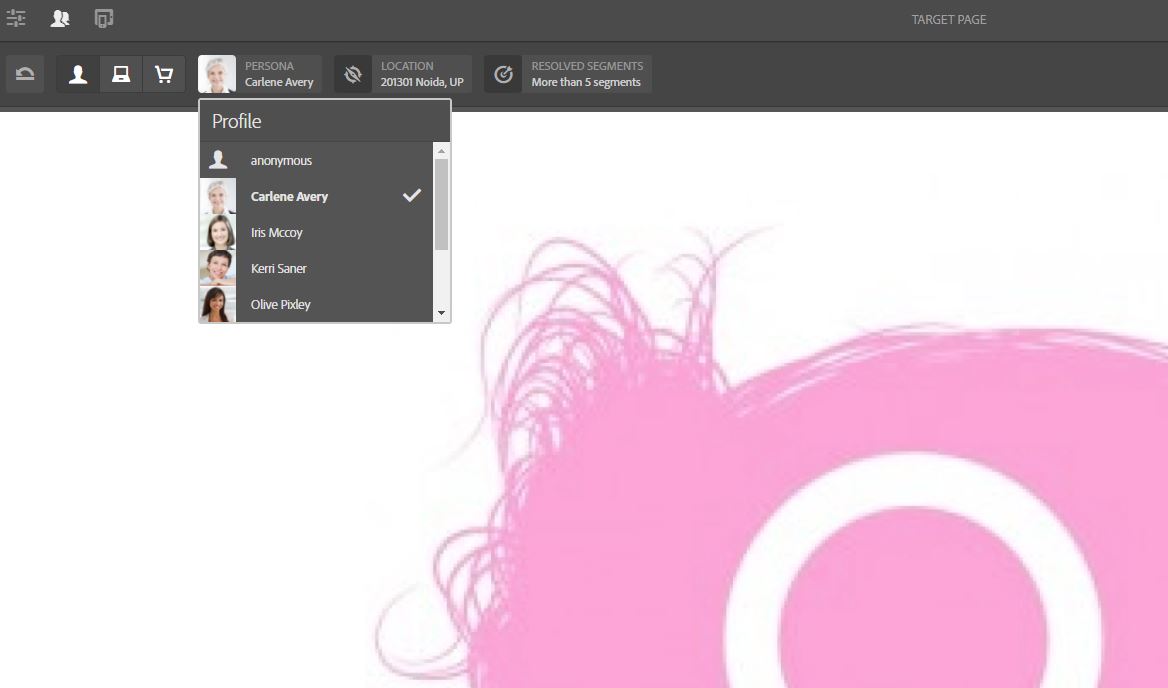This screenshot has height=688, width=1168.
Task: Click the Resolved Segments target icon
Action: point(504,74)
